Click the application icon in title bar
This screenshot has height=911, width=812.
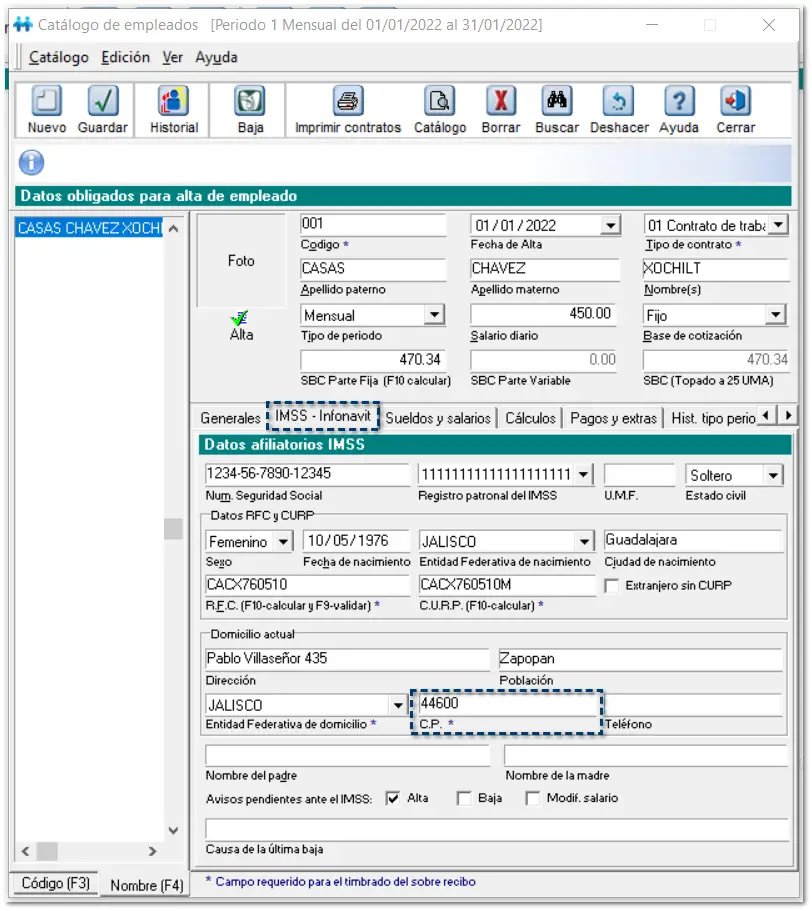[x=23, y=24]
